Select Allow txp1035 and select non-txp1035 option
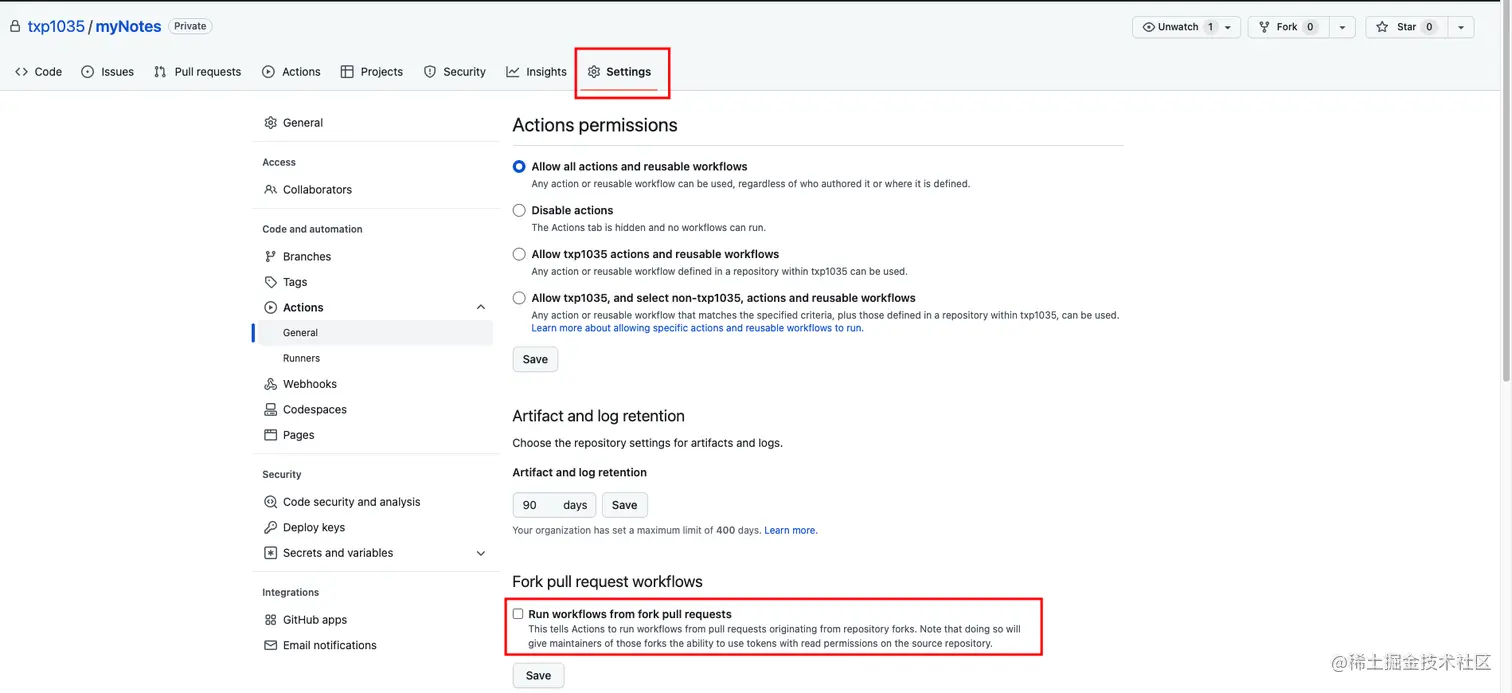Image resolution: width=1512 pixels, height=693 pixels. (519, 298)
